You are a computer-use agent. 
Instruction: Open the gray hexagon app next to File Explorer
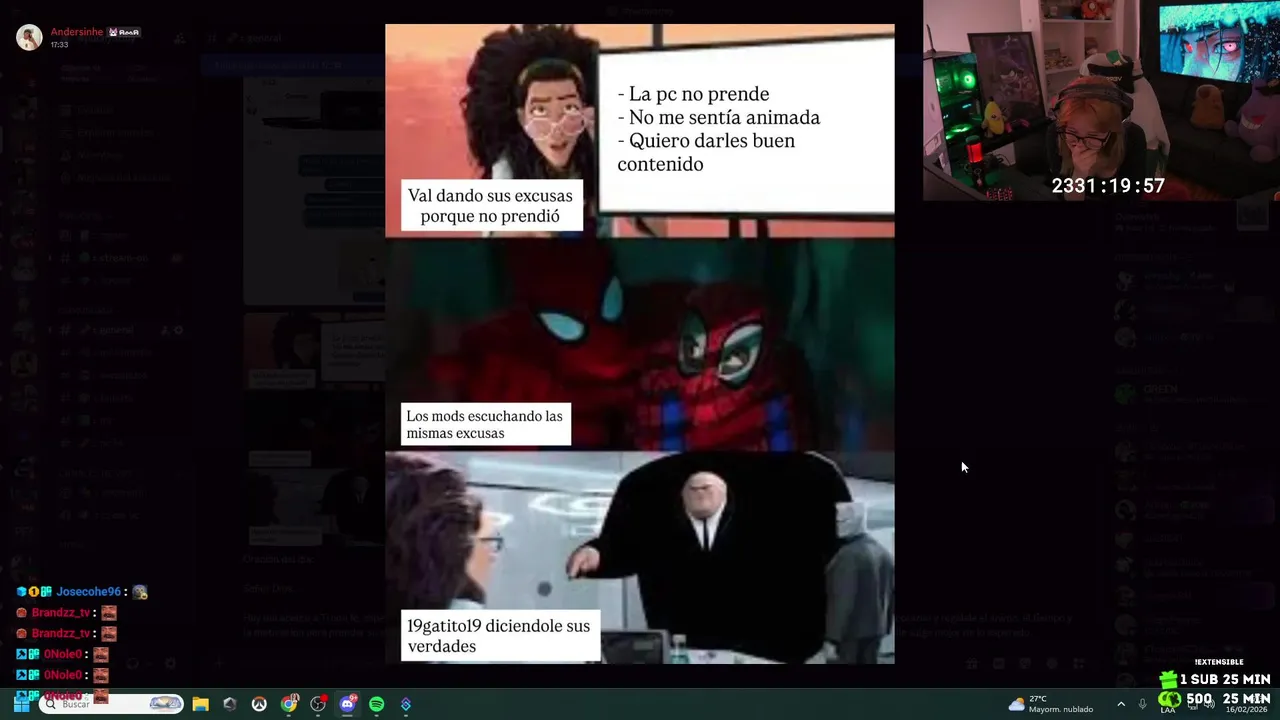(x=230, y=704)
